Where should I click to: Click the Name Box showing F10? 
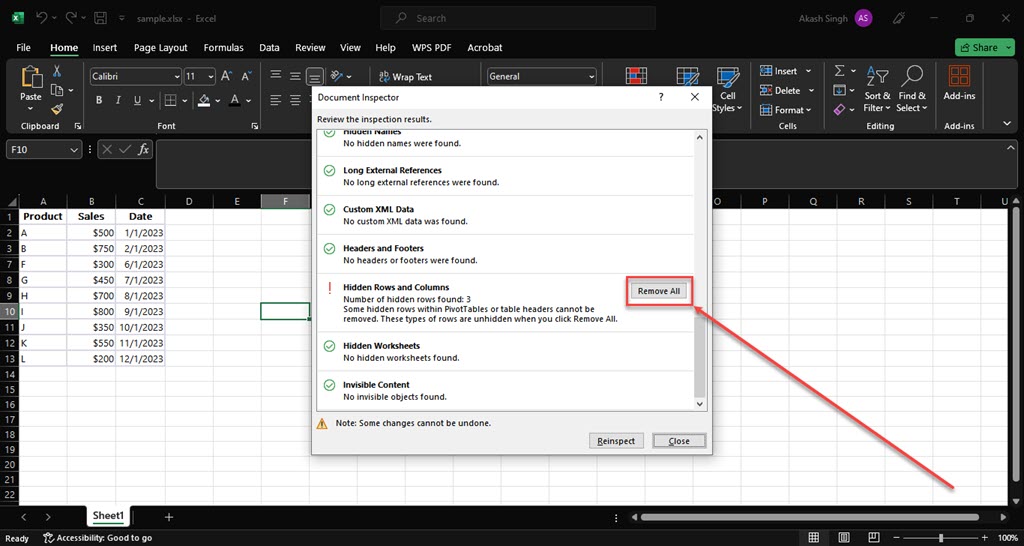pyautogui.click(x=44, y=150)
